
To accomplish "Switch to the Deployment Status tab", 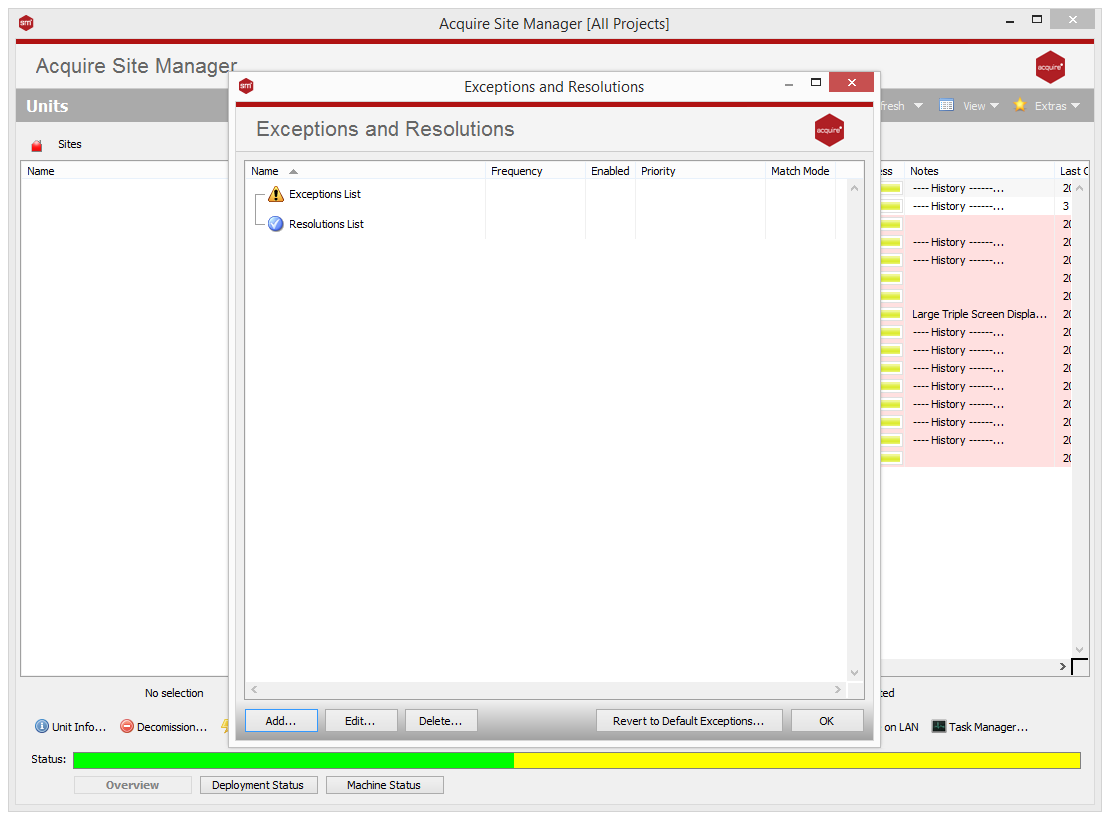I will (x=258, y=784).
